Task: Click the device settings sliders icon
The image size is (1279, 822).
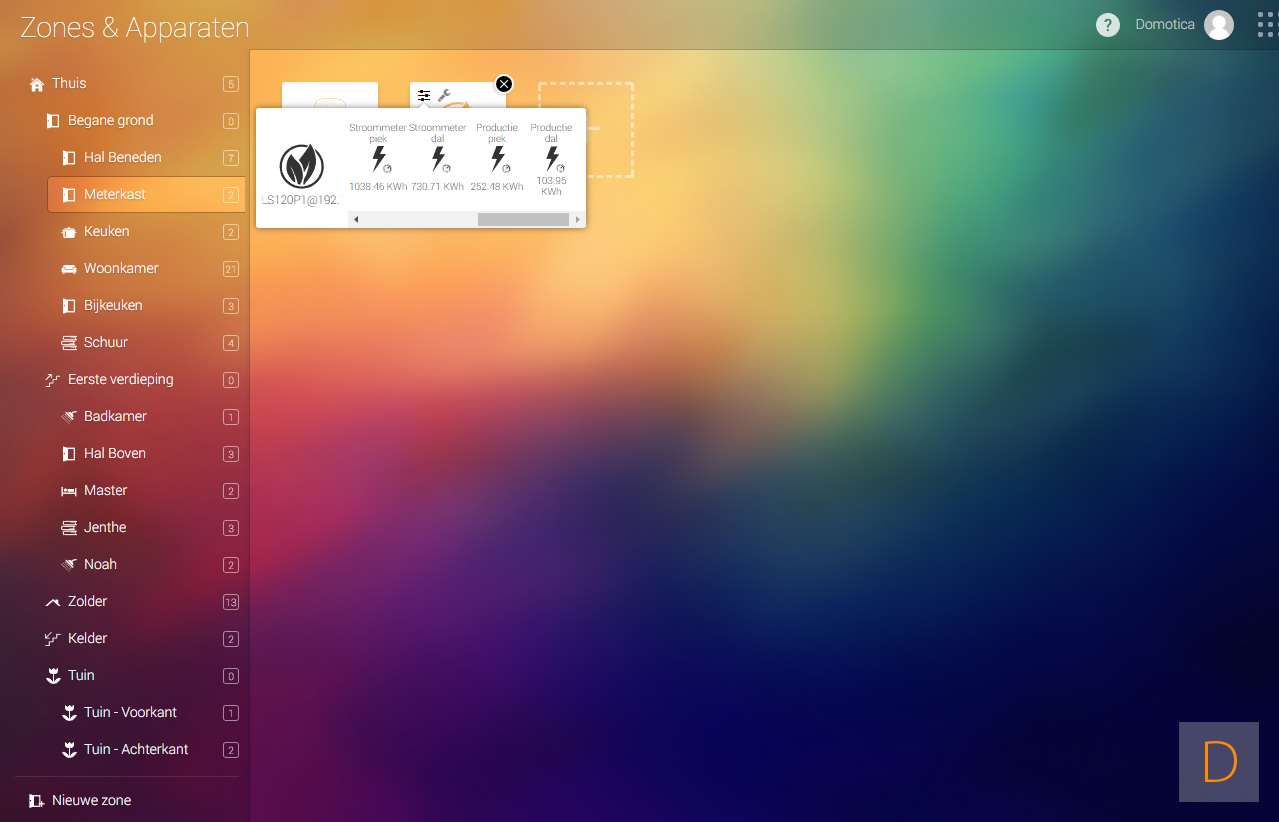Action: pyautogui.click(x=424, y=96)
